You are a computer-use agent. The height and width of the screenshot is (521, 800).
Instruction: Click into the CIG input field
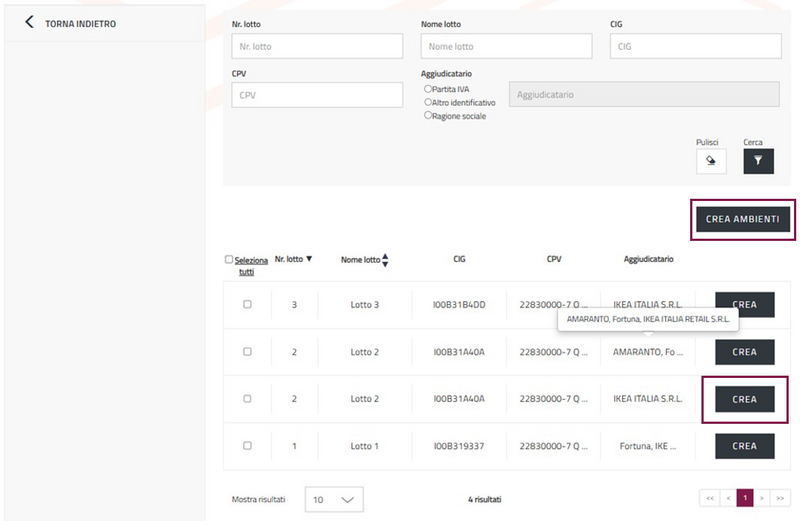tap(695, 46)
